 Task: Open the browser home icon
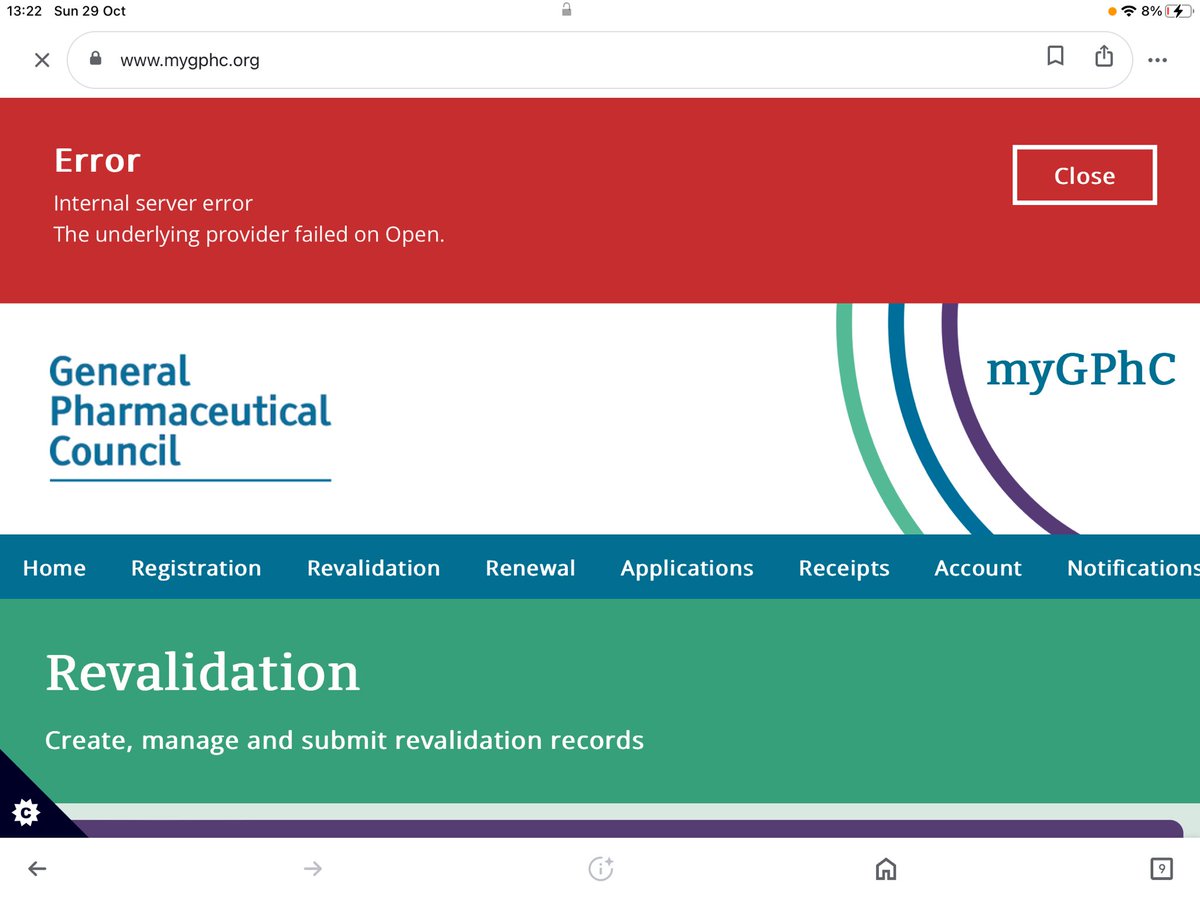tap(886, 869)
